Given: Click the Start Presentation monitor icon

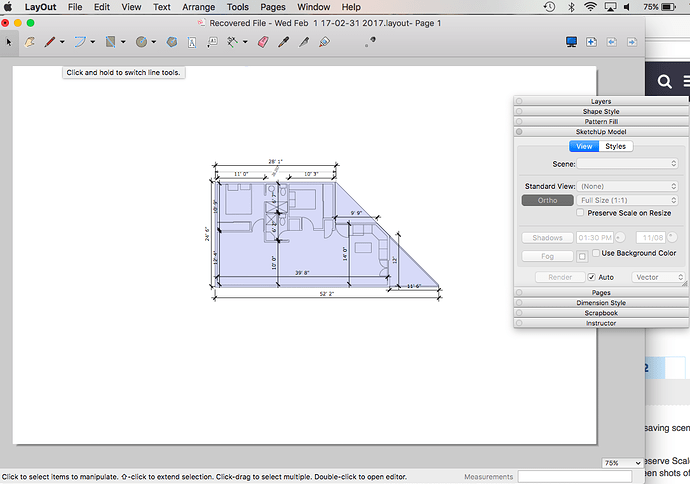Looking at the screenshot, I should tap(572, 42).
